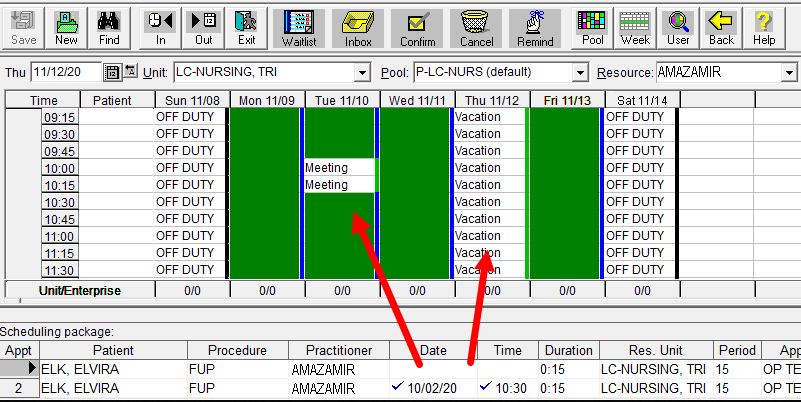Click the empty Date cell in first row

[x=433, y=369]
